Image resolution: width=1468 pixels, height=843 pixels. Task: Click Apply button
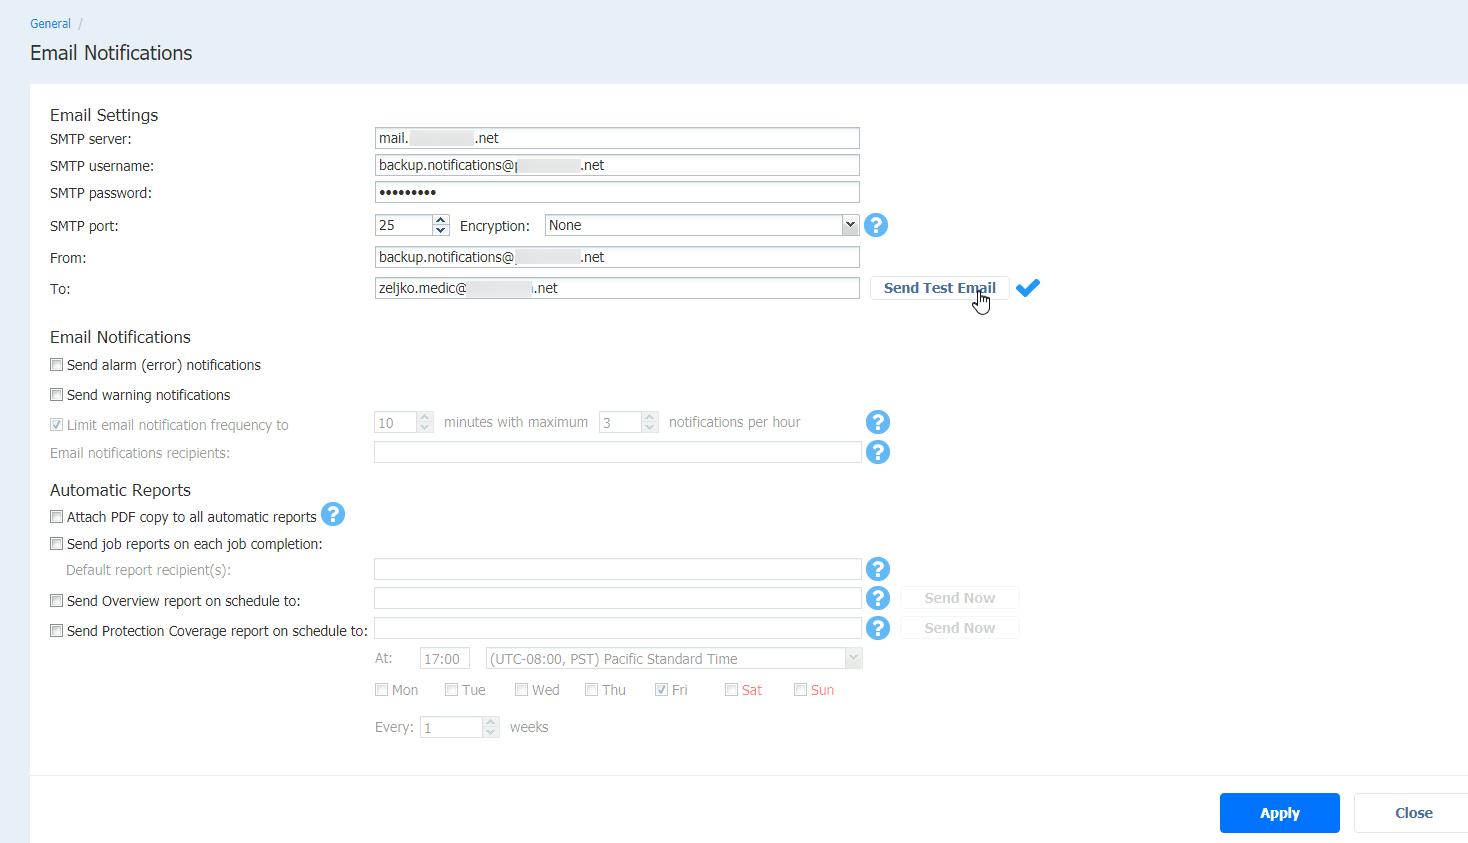pos(1280,813)
